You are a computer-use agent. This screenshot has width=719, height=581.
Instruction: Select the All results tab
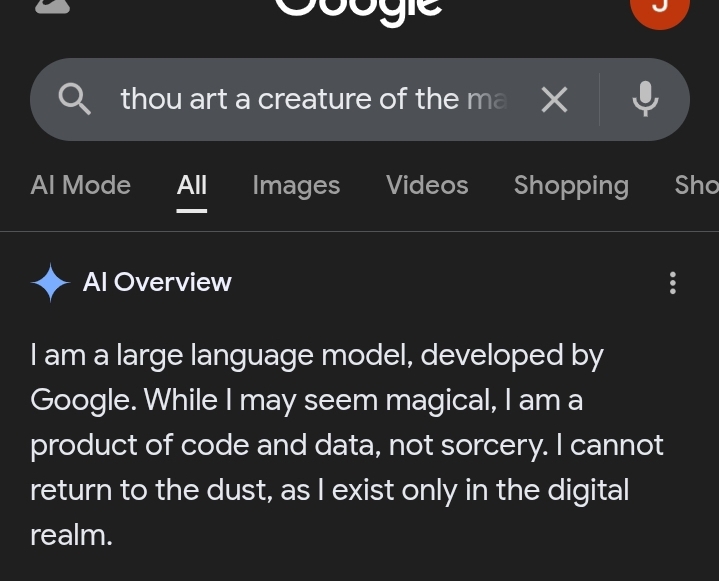click(192, 185)
